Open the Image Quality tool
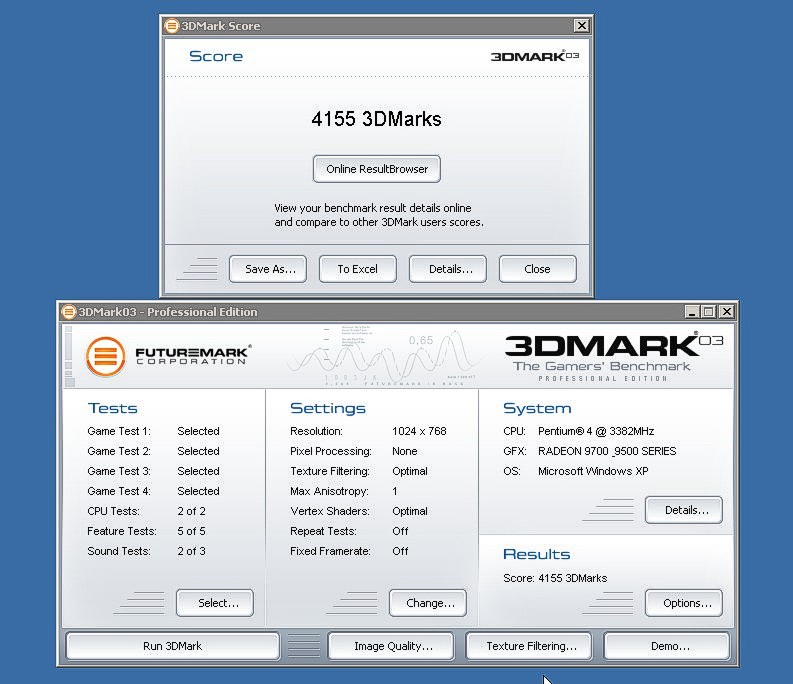The height and width of the screenshot is (684, 793). coord(391,646)
